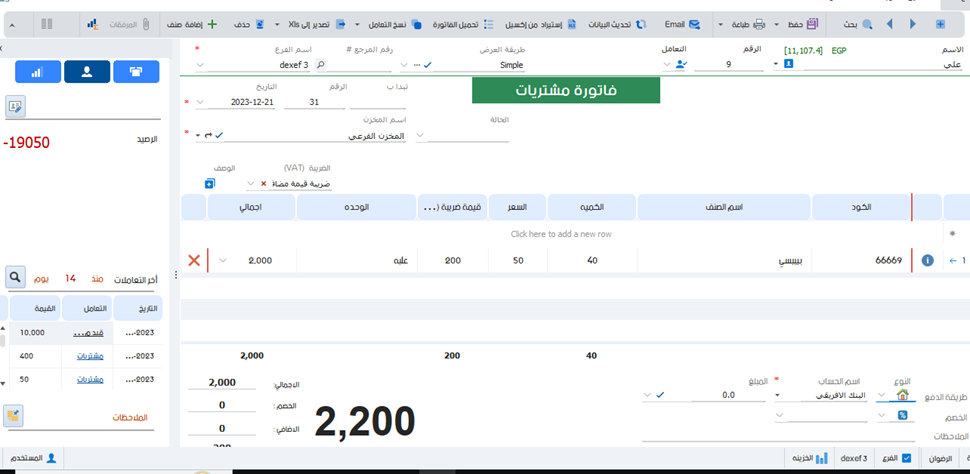Open the اسم المخزن warehouse dropdown
This screenshot has height=474, width=970.
pos(198,135)
